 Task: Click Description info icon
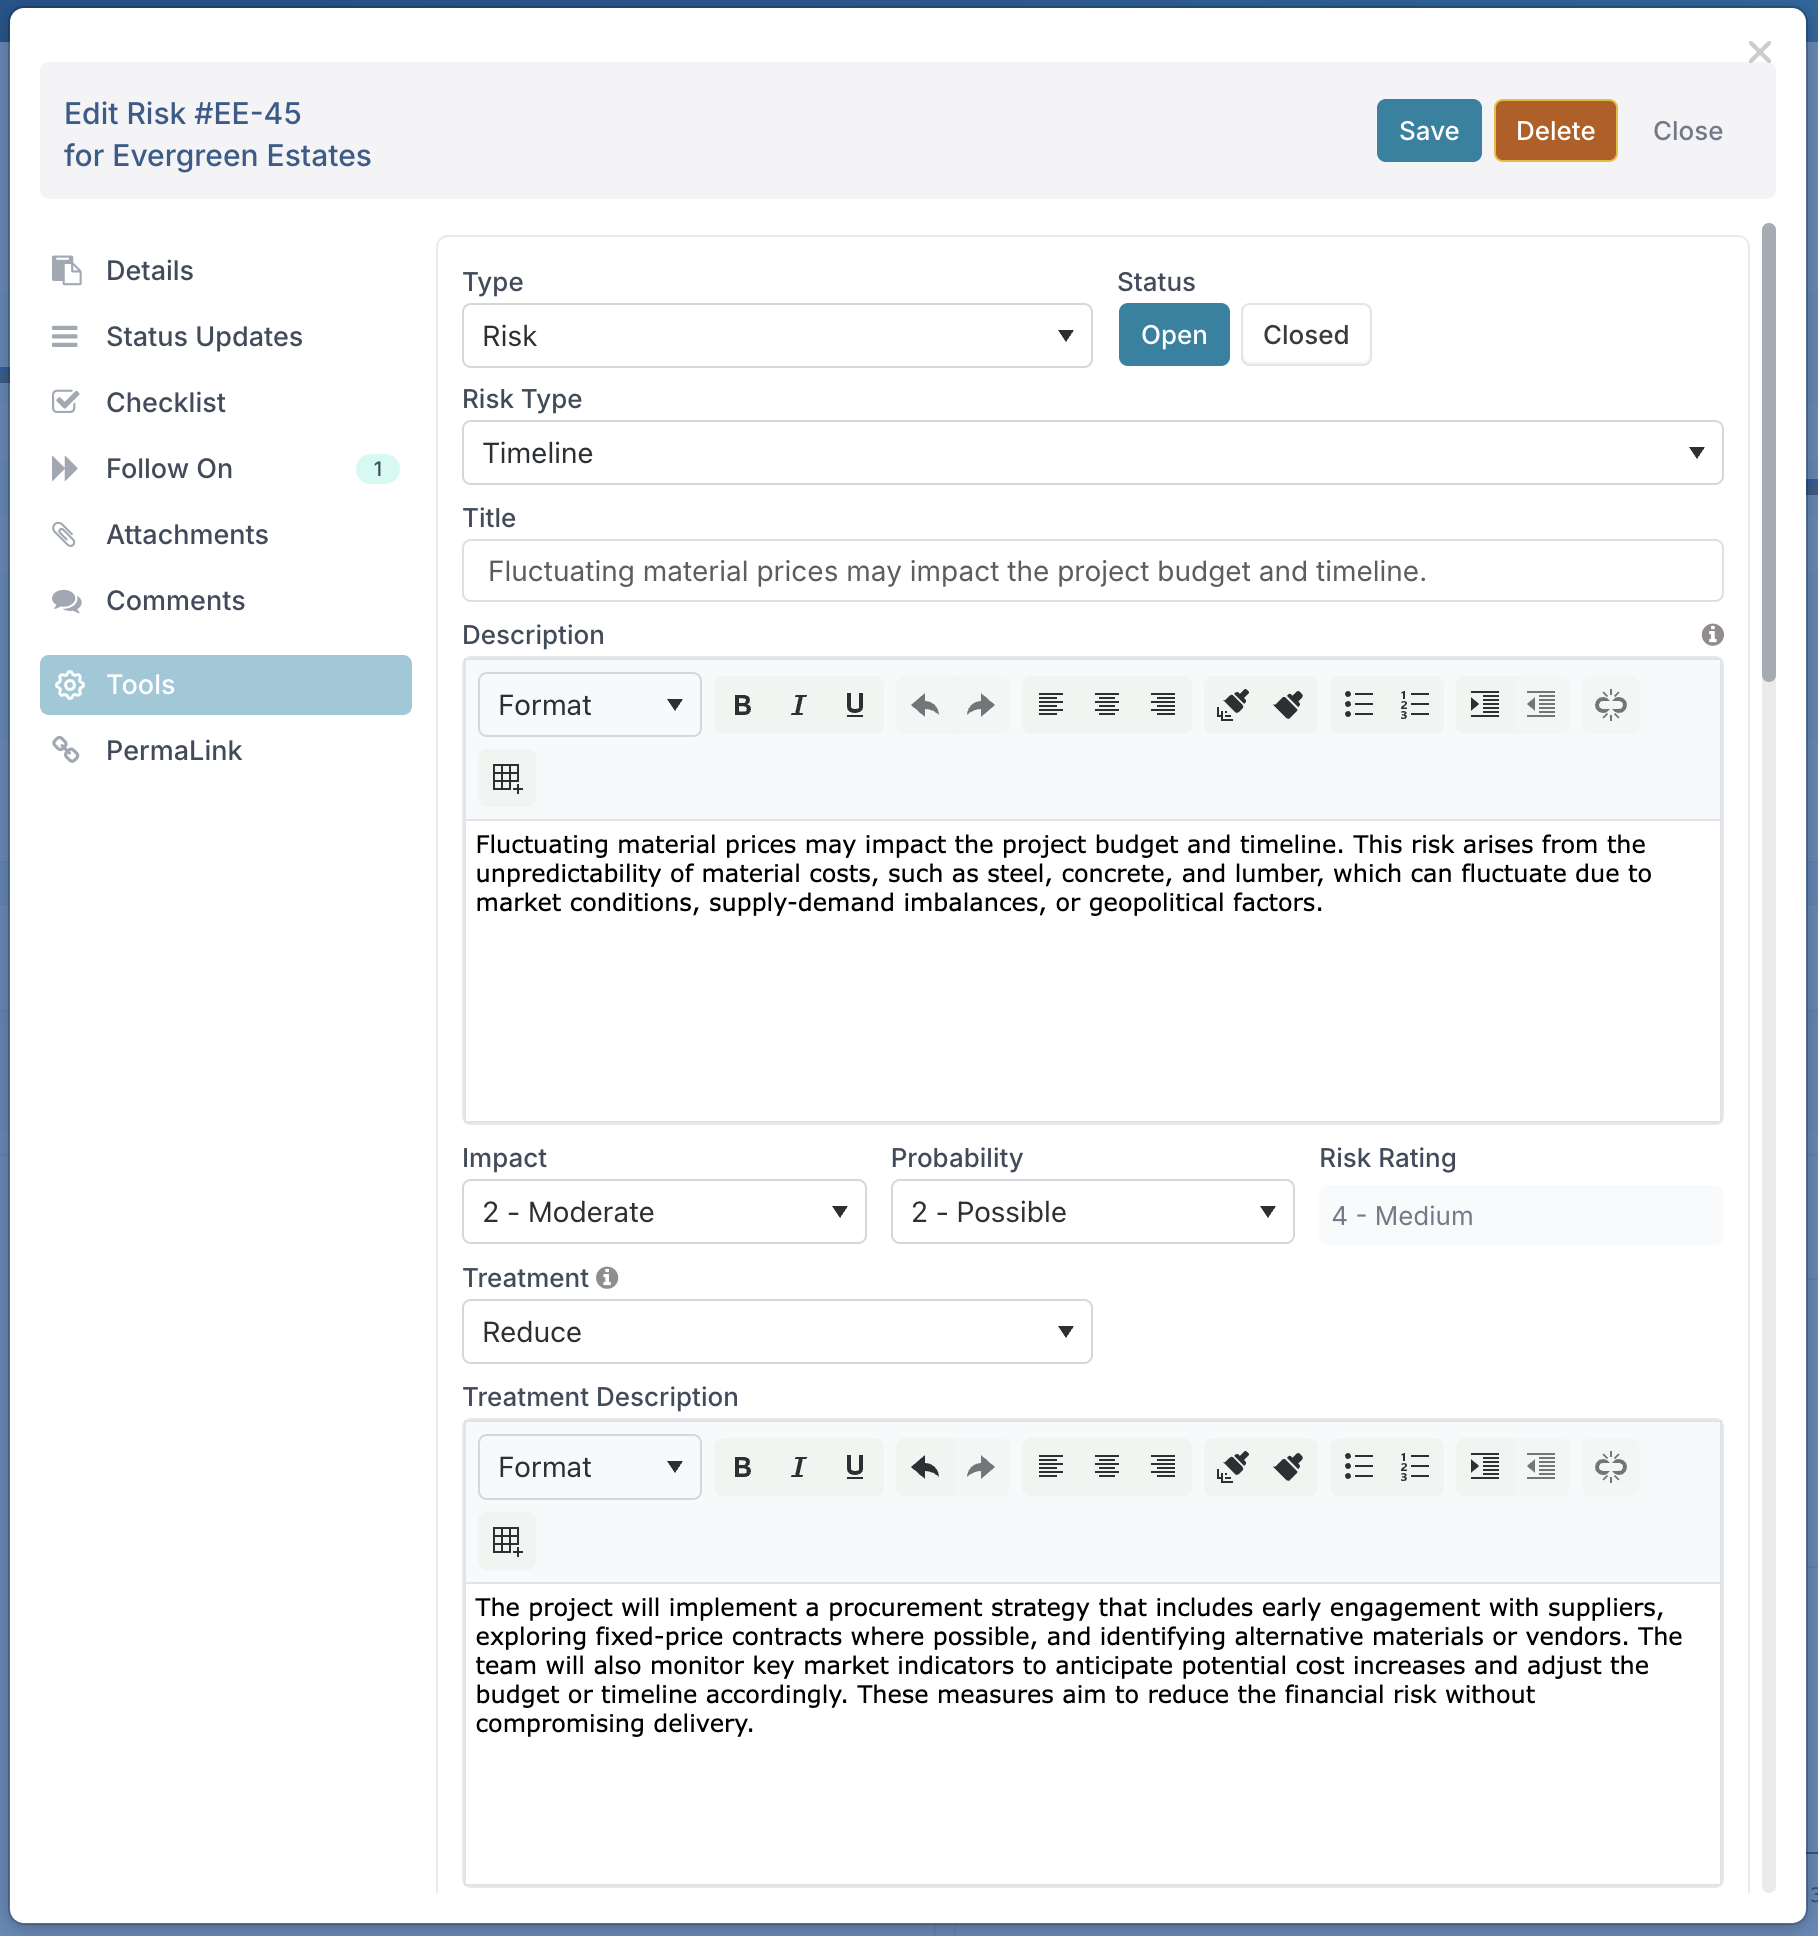[1712, 635]
